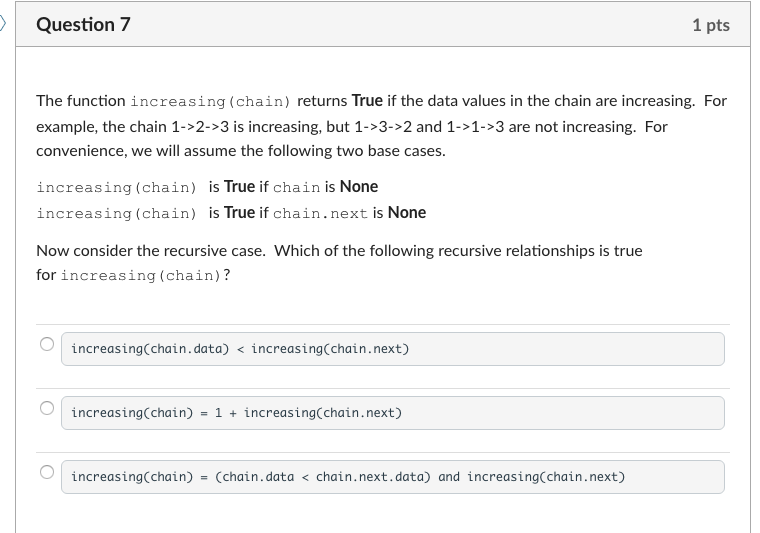Click the answer box containing "and increasing(chain.next)"
760x533 pixels.
[x=392, y=477]
